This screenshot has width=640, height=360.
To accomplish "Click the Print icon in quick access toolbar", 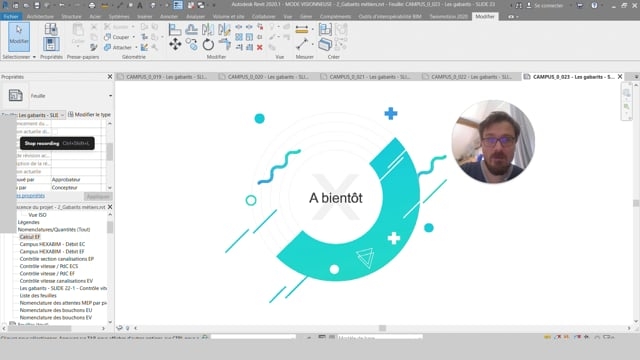I will [92, 6].
